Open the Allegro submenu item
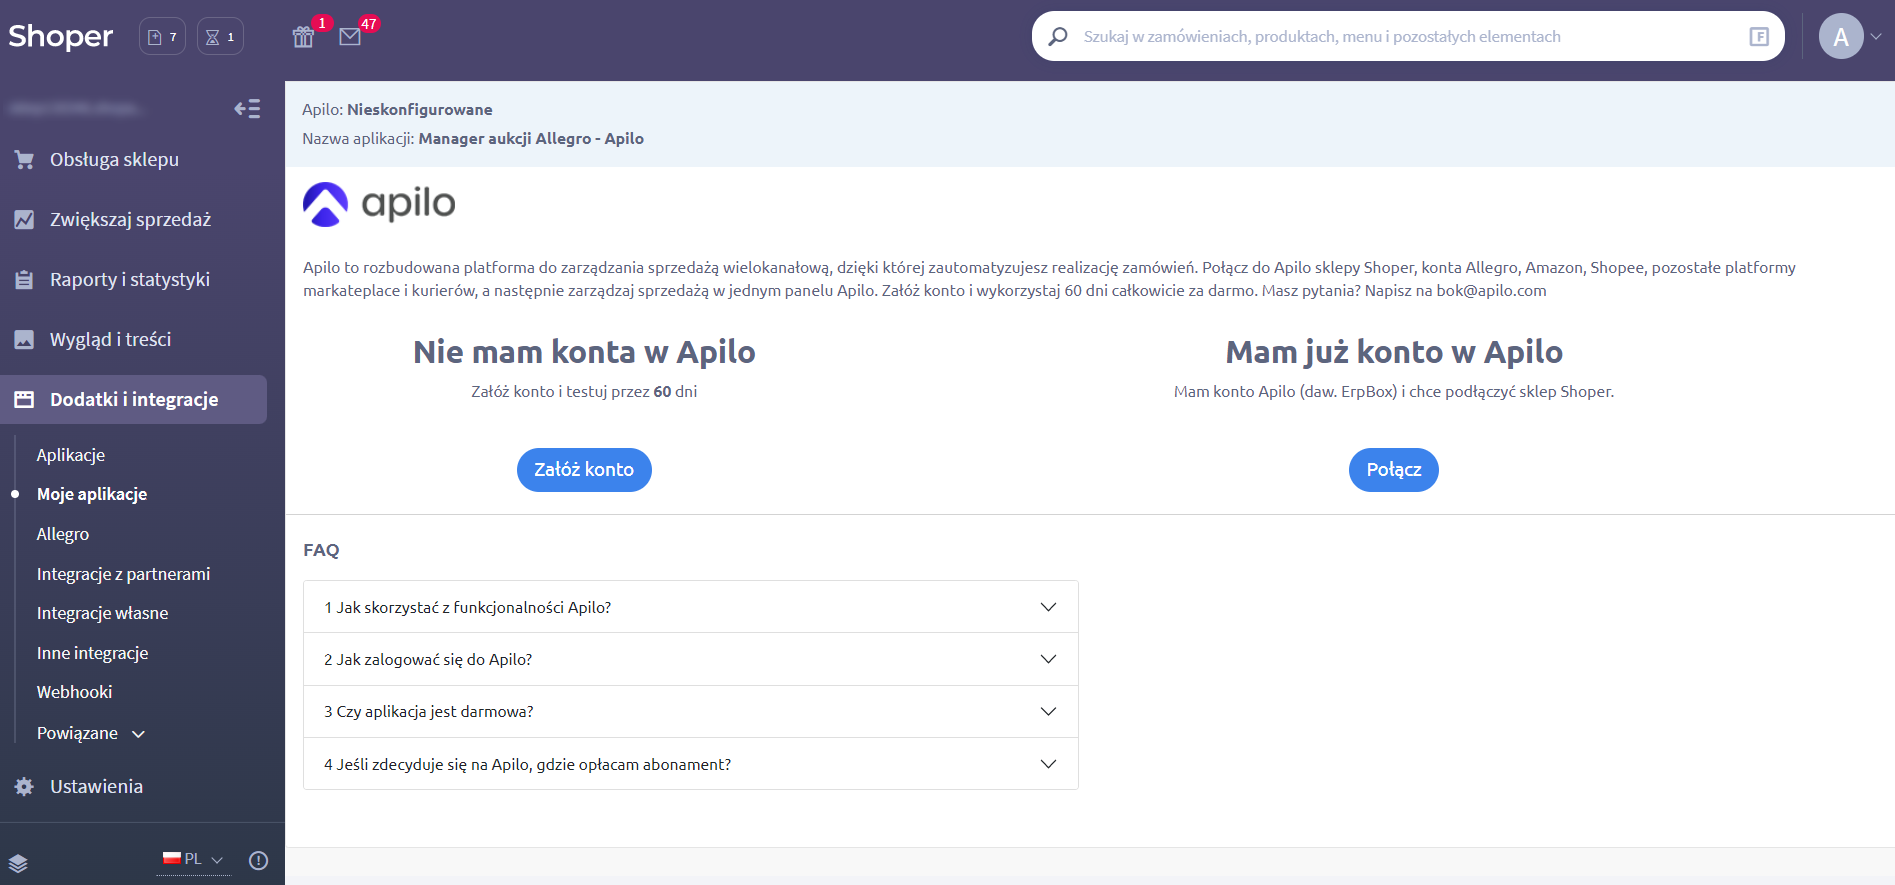Viewport: 1895px width, 885px height. (x=63, y=534)
